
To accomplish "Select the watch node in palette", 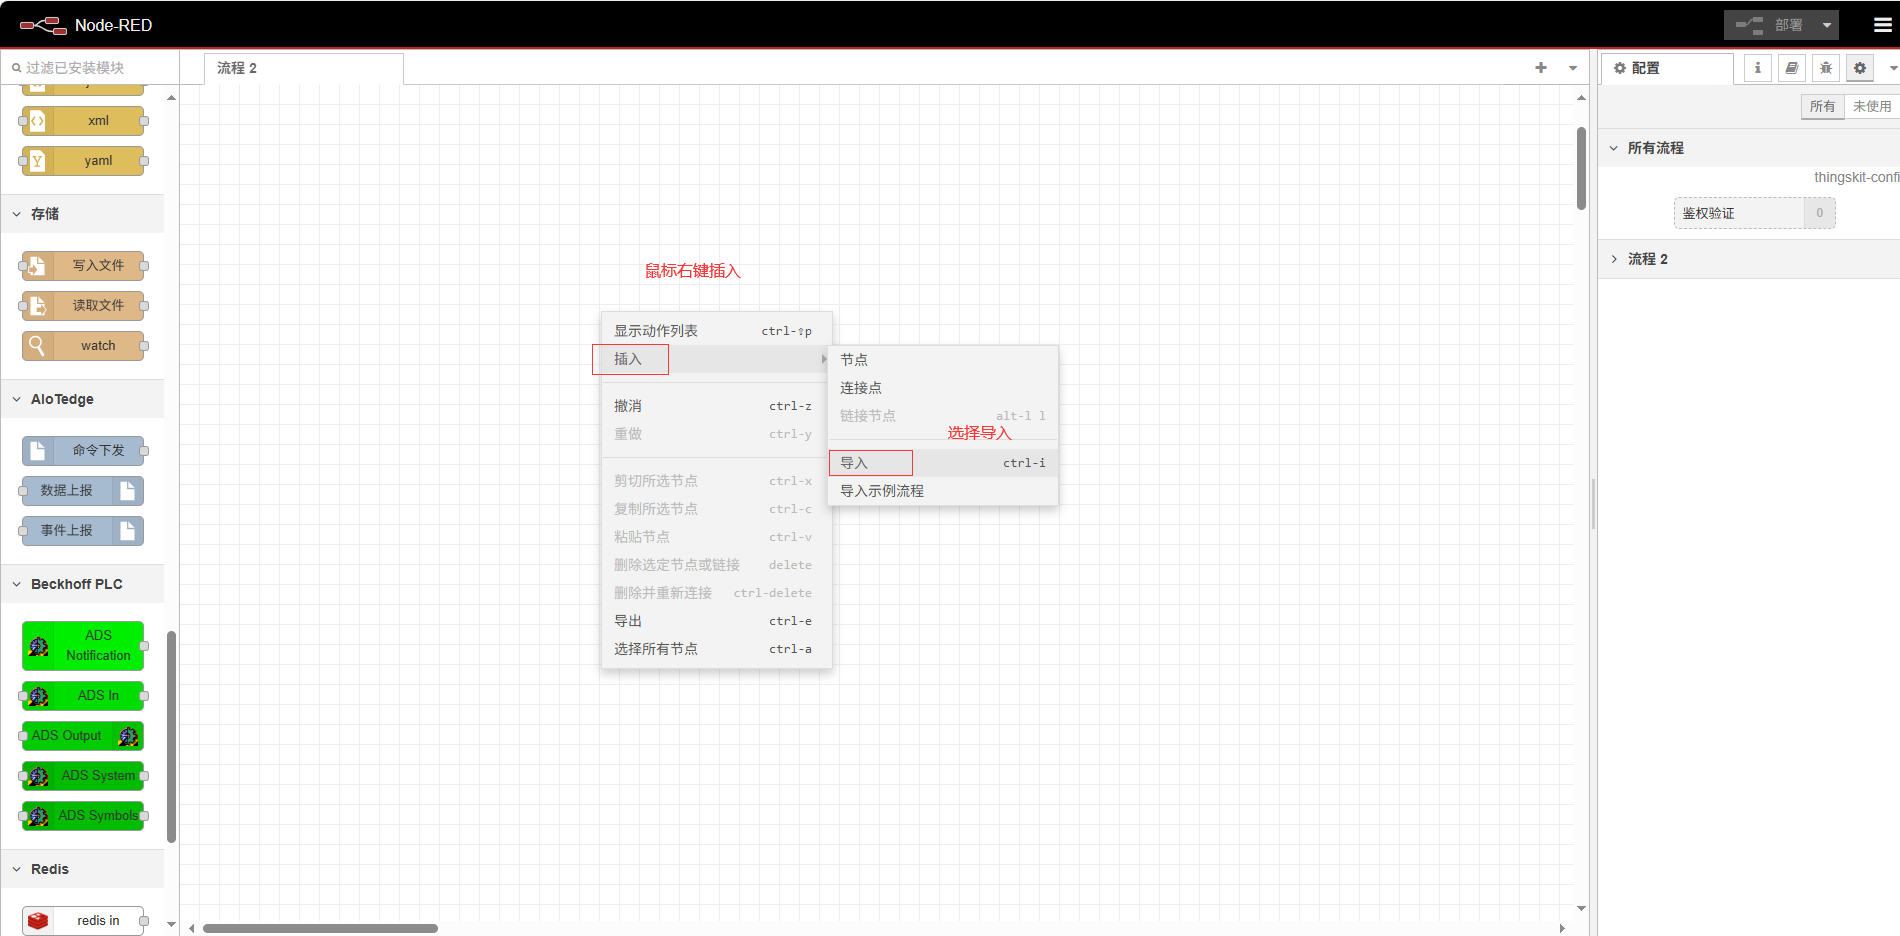I will click(83, 346).
